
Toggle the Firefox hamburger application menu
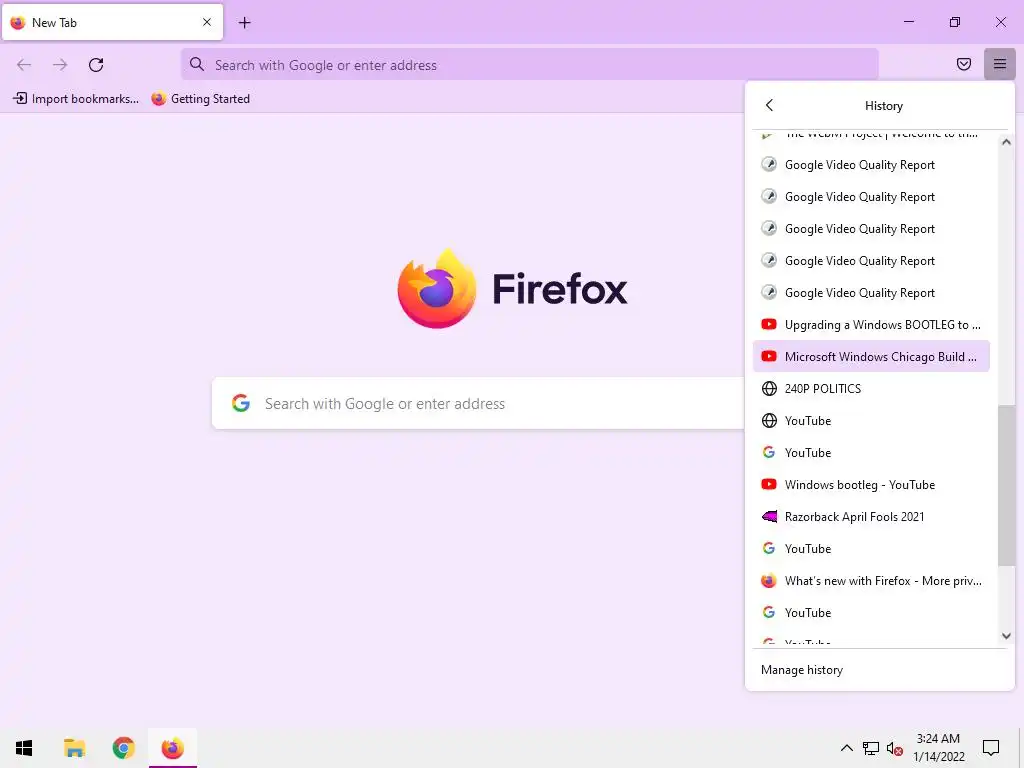coord(1000,64)
